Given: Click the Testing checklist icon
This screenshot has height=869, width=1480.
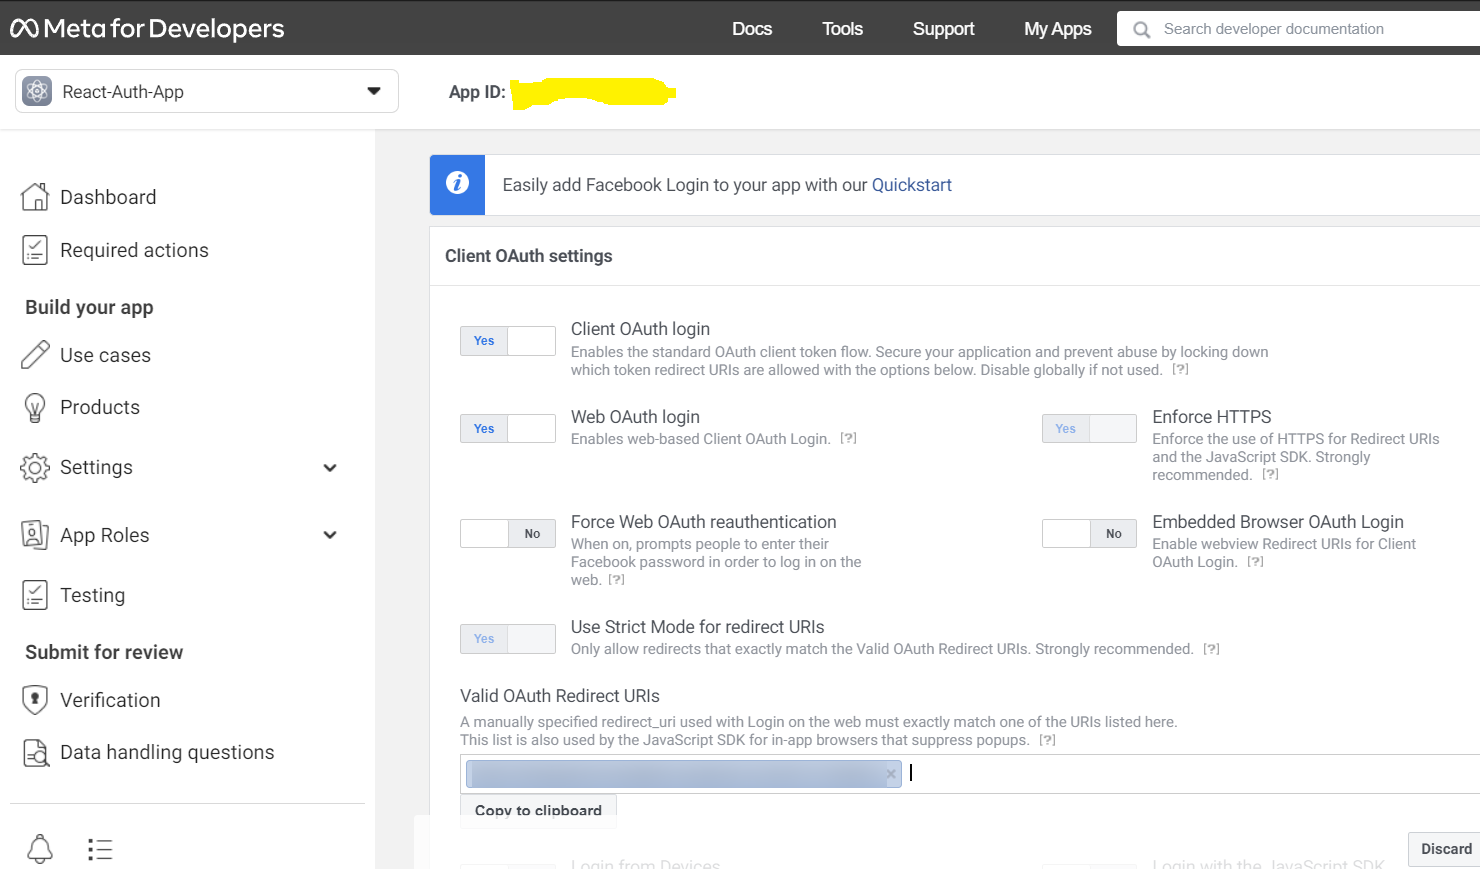Looking at the screenshot, I should (x=35, y=595).
